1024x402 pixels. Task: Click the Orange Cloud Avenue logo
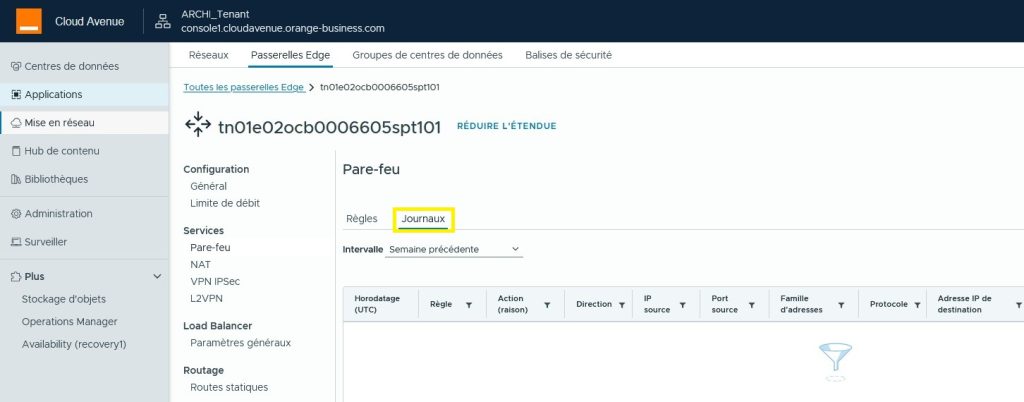[29, 21]
